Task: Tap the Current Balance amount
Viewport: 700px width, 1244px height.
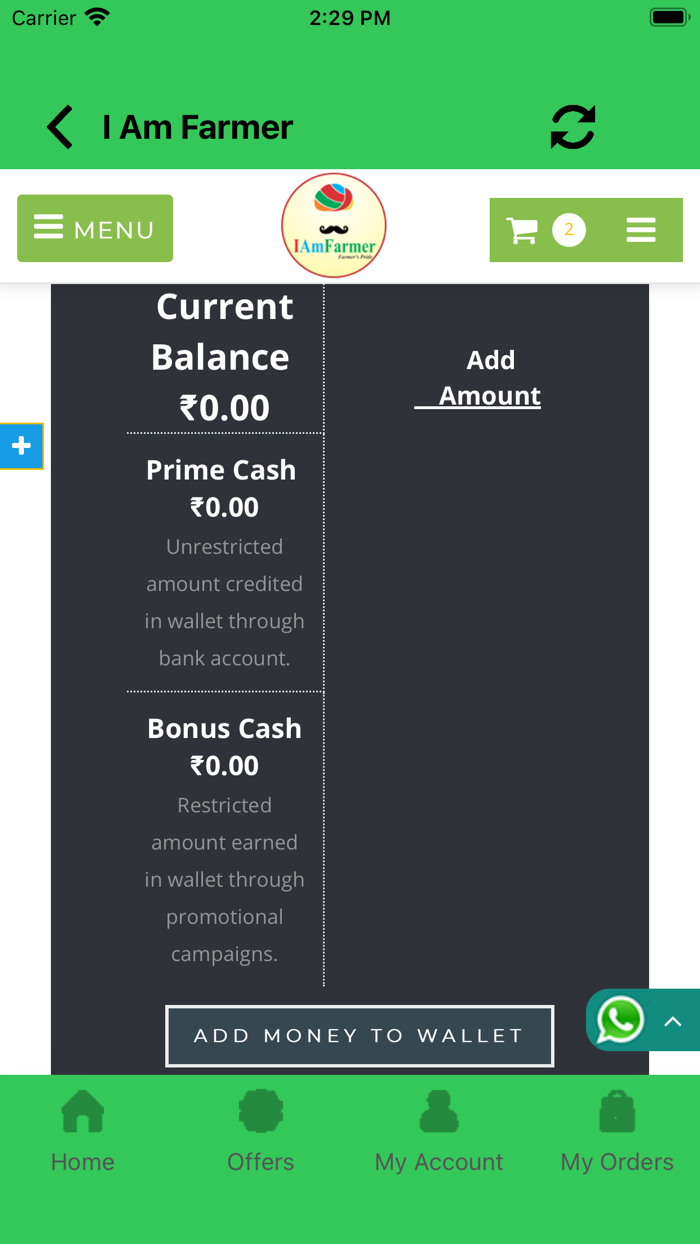Action: click(225, 408)
